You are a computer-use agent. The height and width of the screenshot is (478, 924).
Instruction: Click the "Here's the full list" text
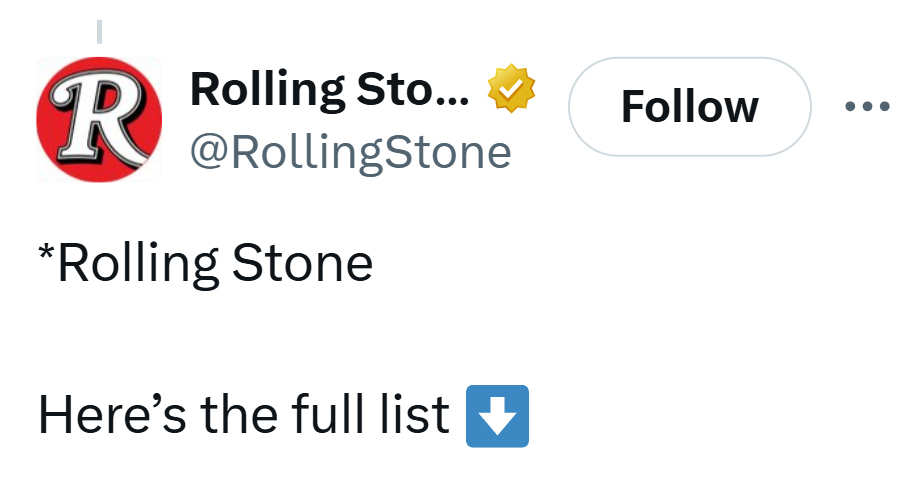click(244, 416)
